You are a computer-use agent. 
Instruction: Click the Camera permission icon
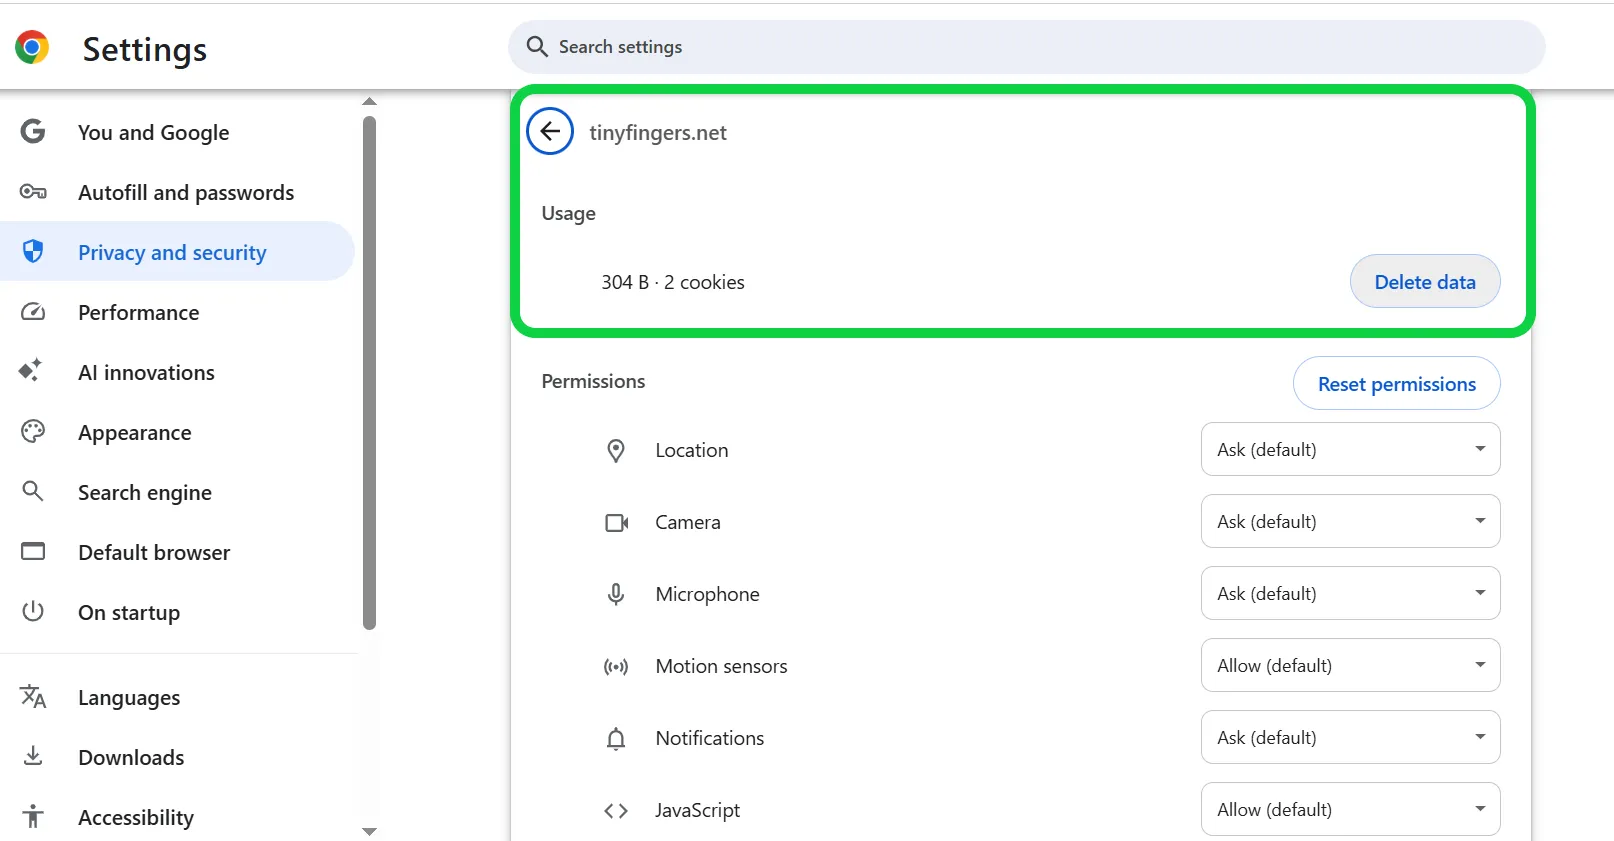pyautogui.click(x=616, y=522)
